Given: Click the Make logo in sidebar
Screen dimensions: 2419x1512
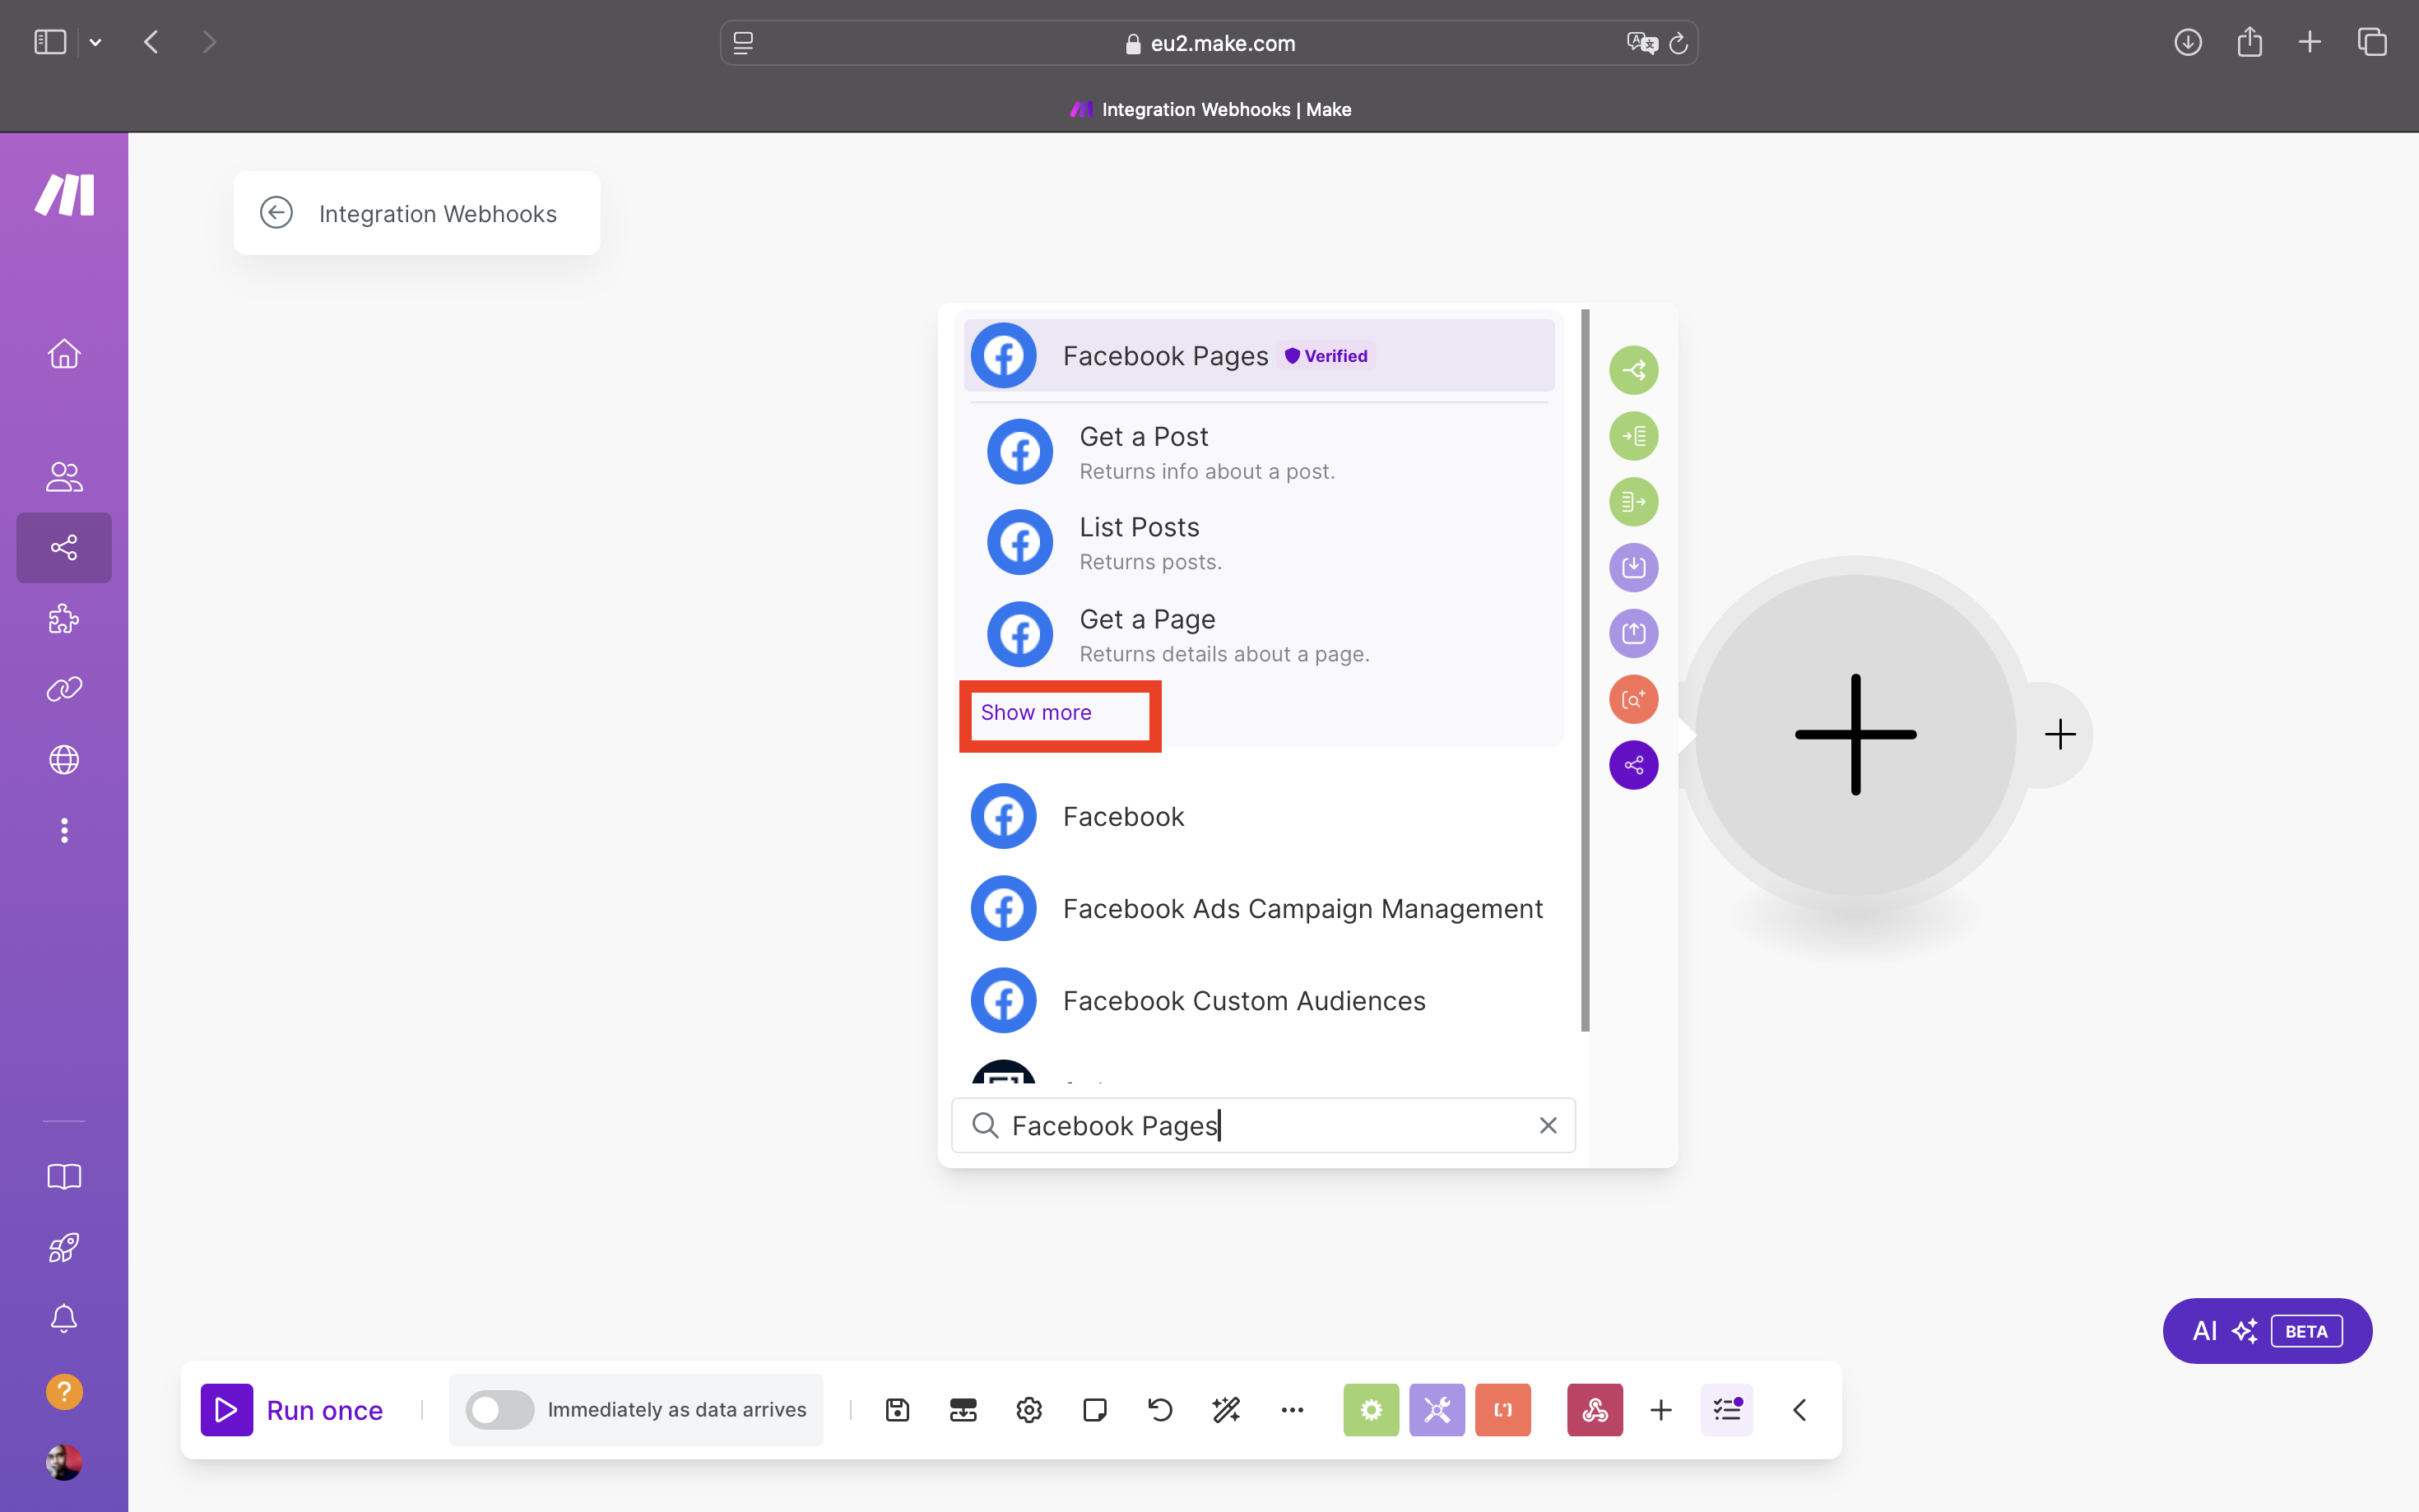Looking at the screenshot, I should (x=64, y=194).
